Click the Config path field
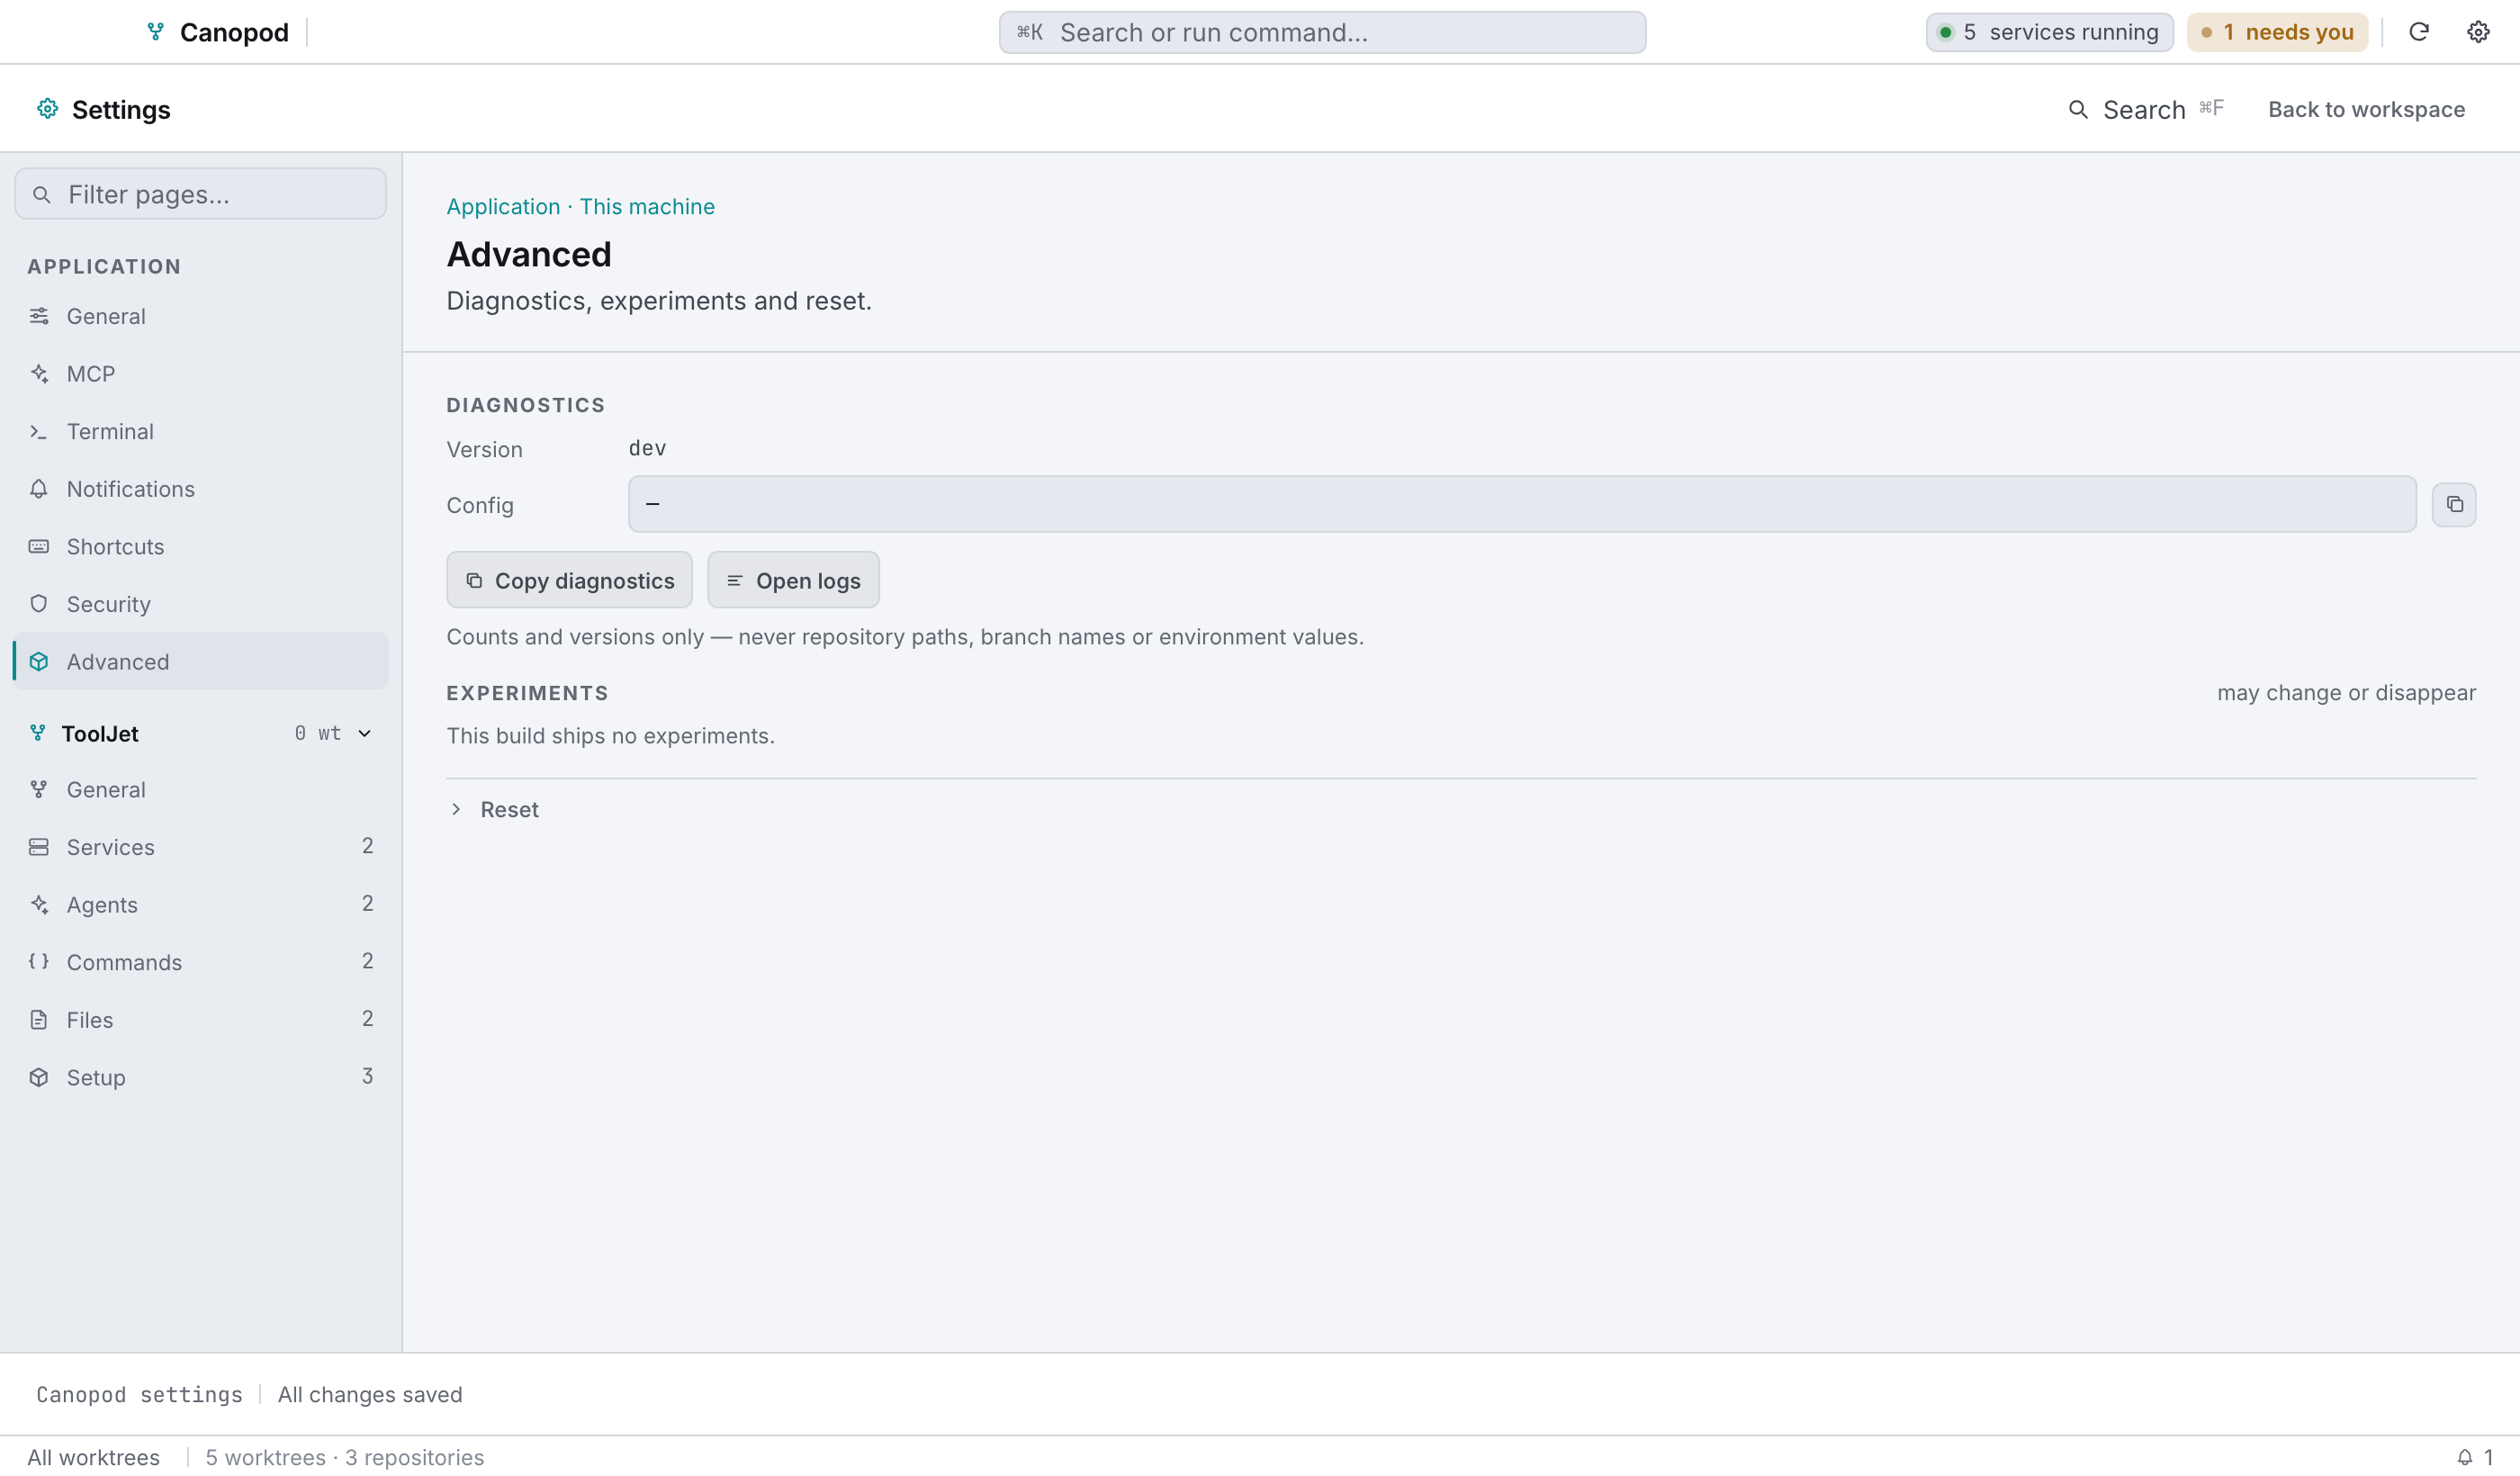The image size is (2520, 1476). click(x=1522, y=504)
